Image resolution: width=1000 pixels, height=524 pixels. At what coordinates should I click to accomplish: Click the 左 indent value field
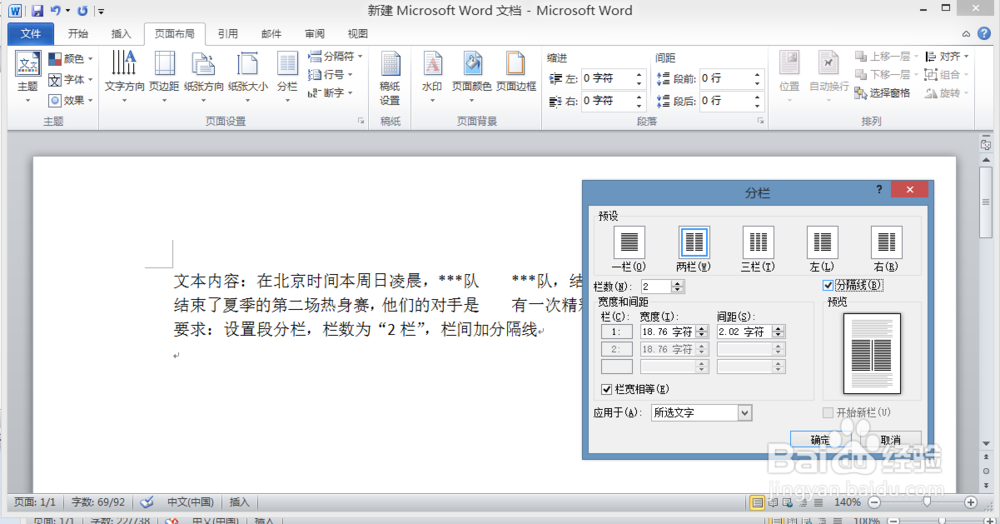pyautogui.click(x=608, y=78)
